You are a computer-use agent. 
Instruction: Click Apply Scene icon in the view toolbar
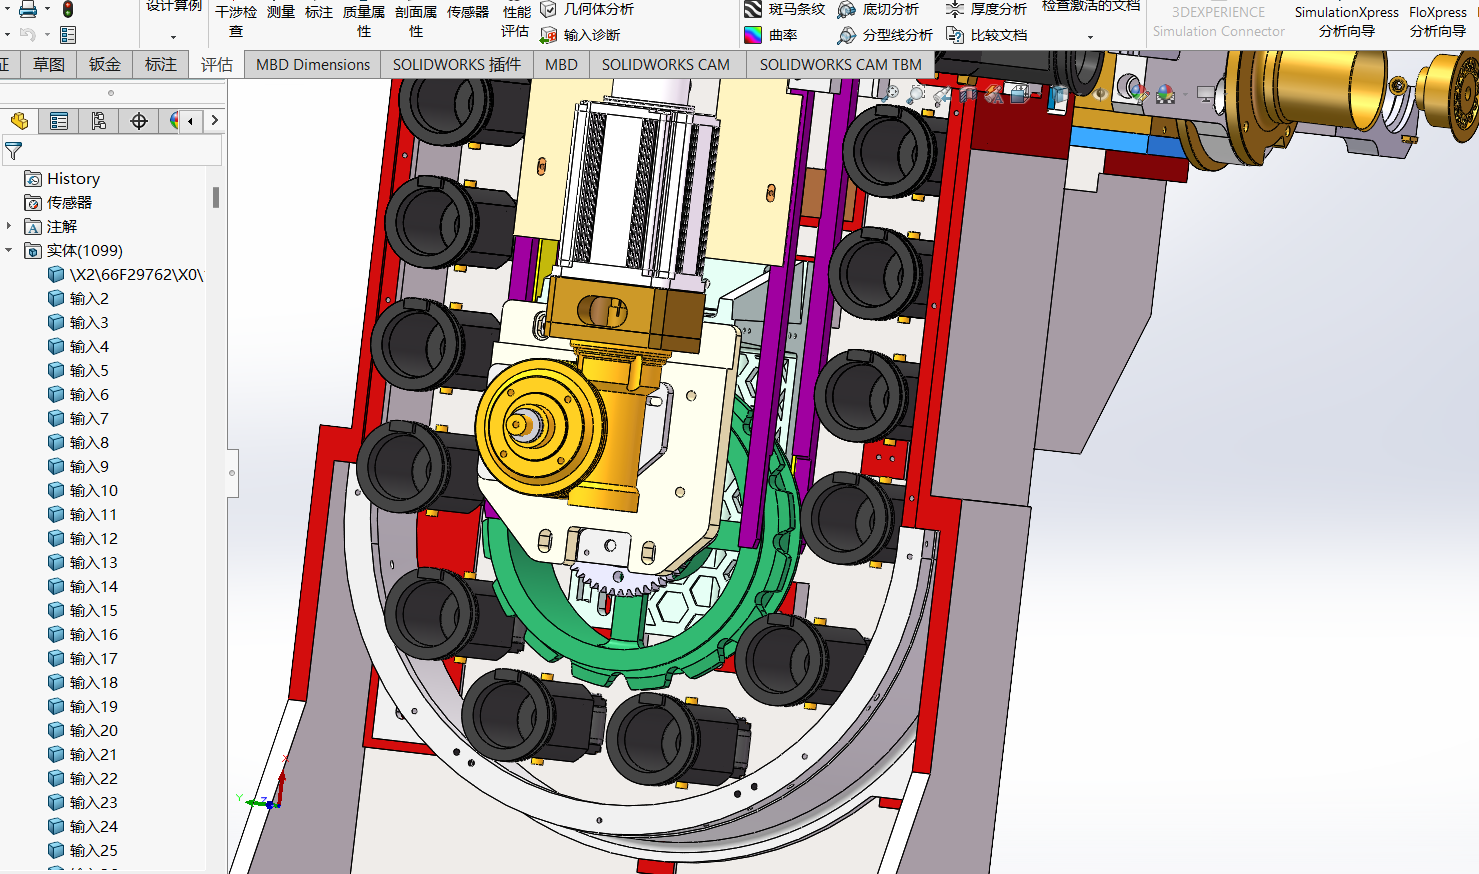tap(1165, 95)
